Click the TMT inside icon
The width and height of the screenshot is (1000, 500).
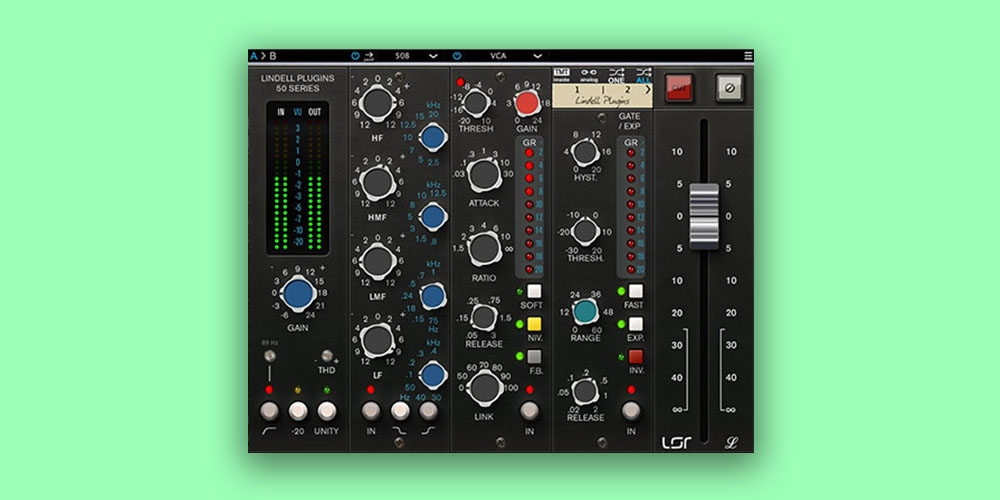pos(561,75)
